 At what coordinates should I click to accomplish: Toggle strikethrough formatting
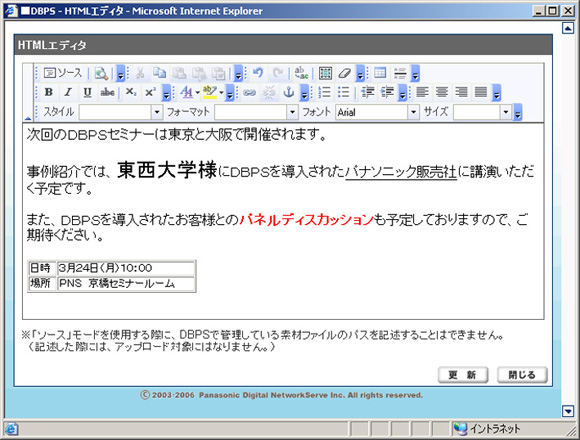(107, 92)
